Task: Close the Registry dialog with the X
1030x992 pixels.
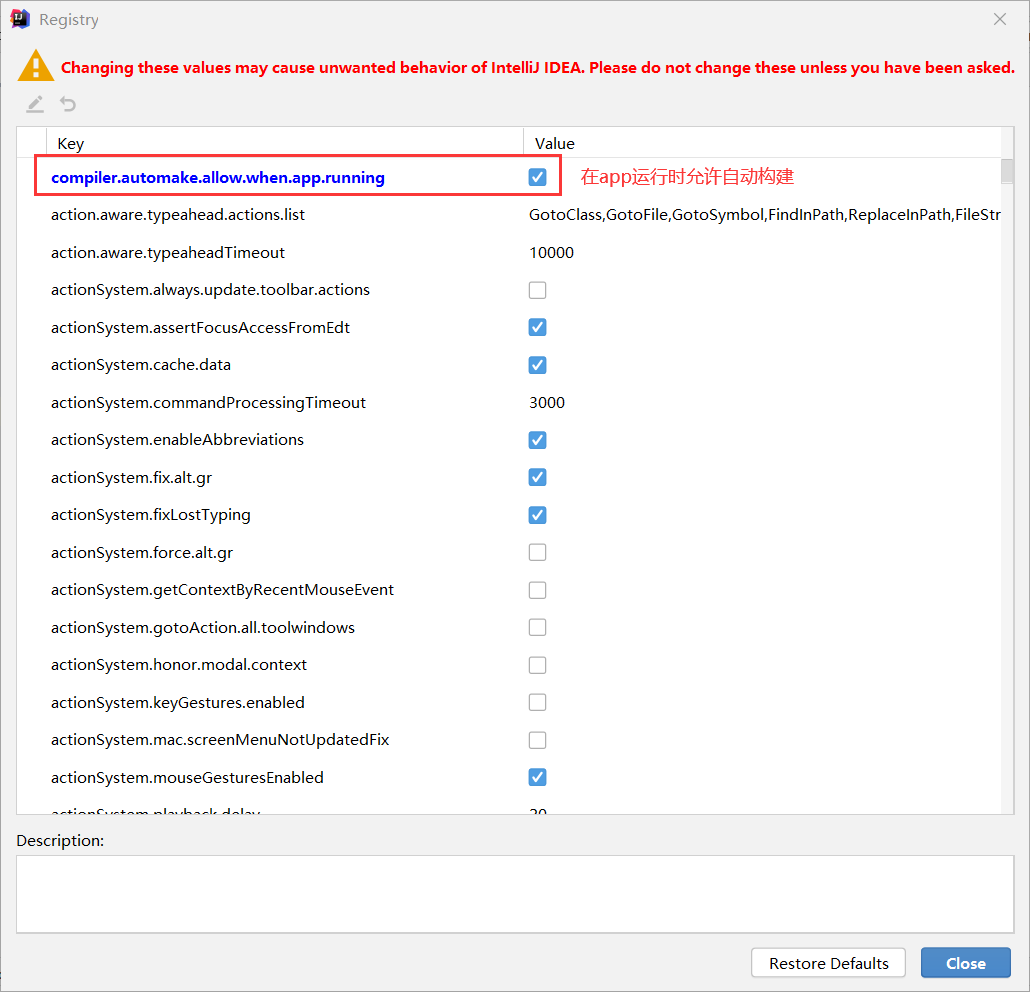Action: coord(1000,19)
